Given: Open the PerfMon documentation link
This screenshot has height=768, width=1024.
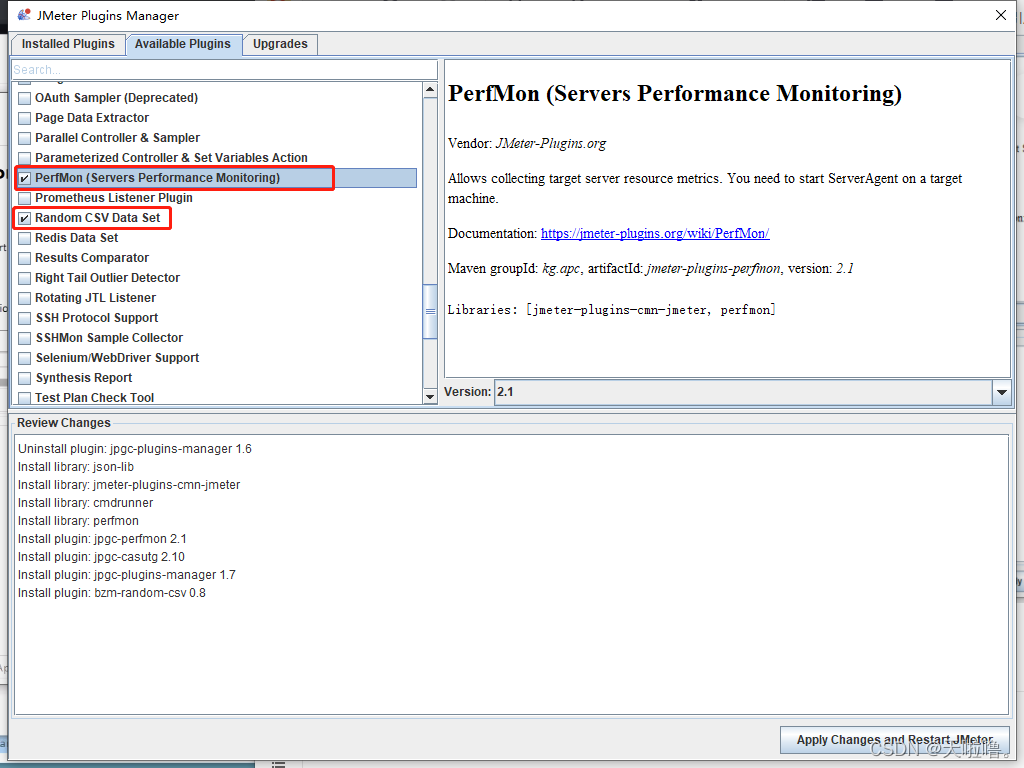Looking at the screenshot, I should (655, 233).
